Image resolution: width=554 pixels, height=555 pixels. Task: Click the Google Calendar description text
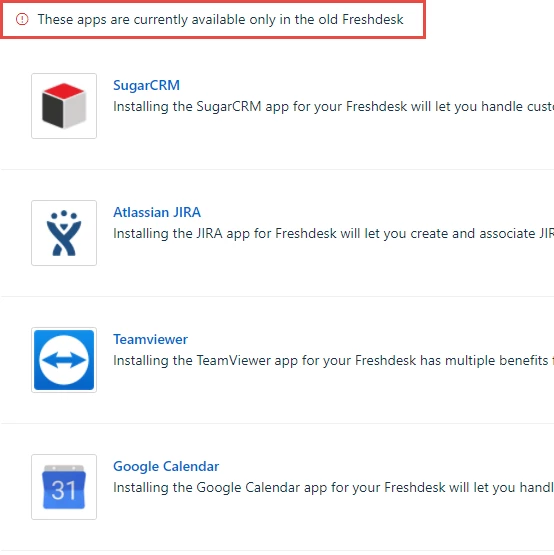(333, 488)
